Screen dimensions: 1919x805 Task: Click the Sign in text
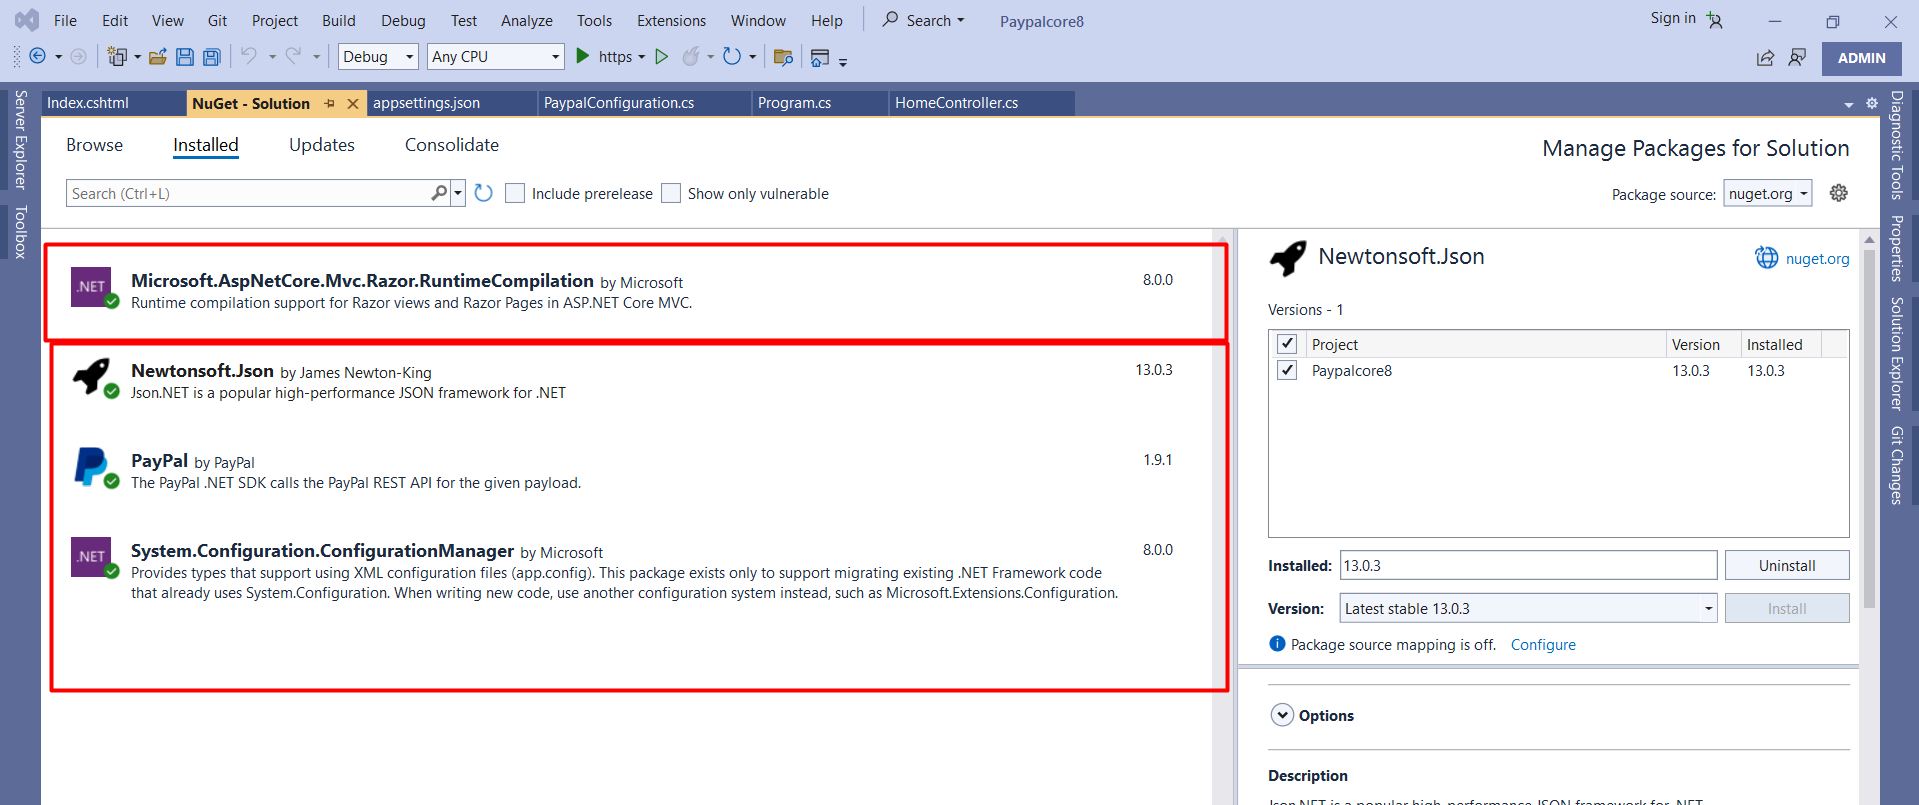click(1673, 18)
